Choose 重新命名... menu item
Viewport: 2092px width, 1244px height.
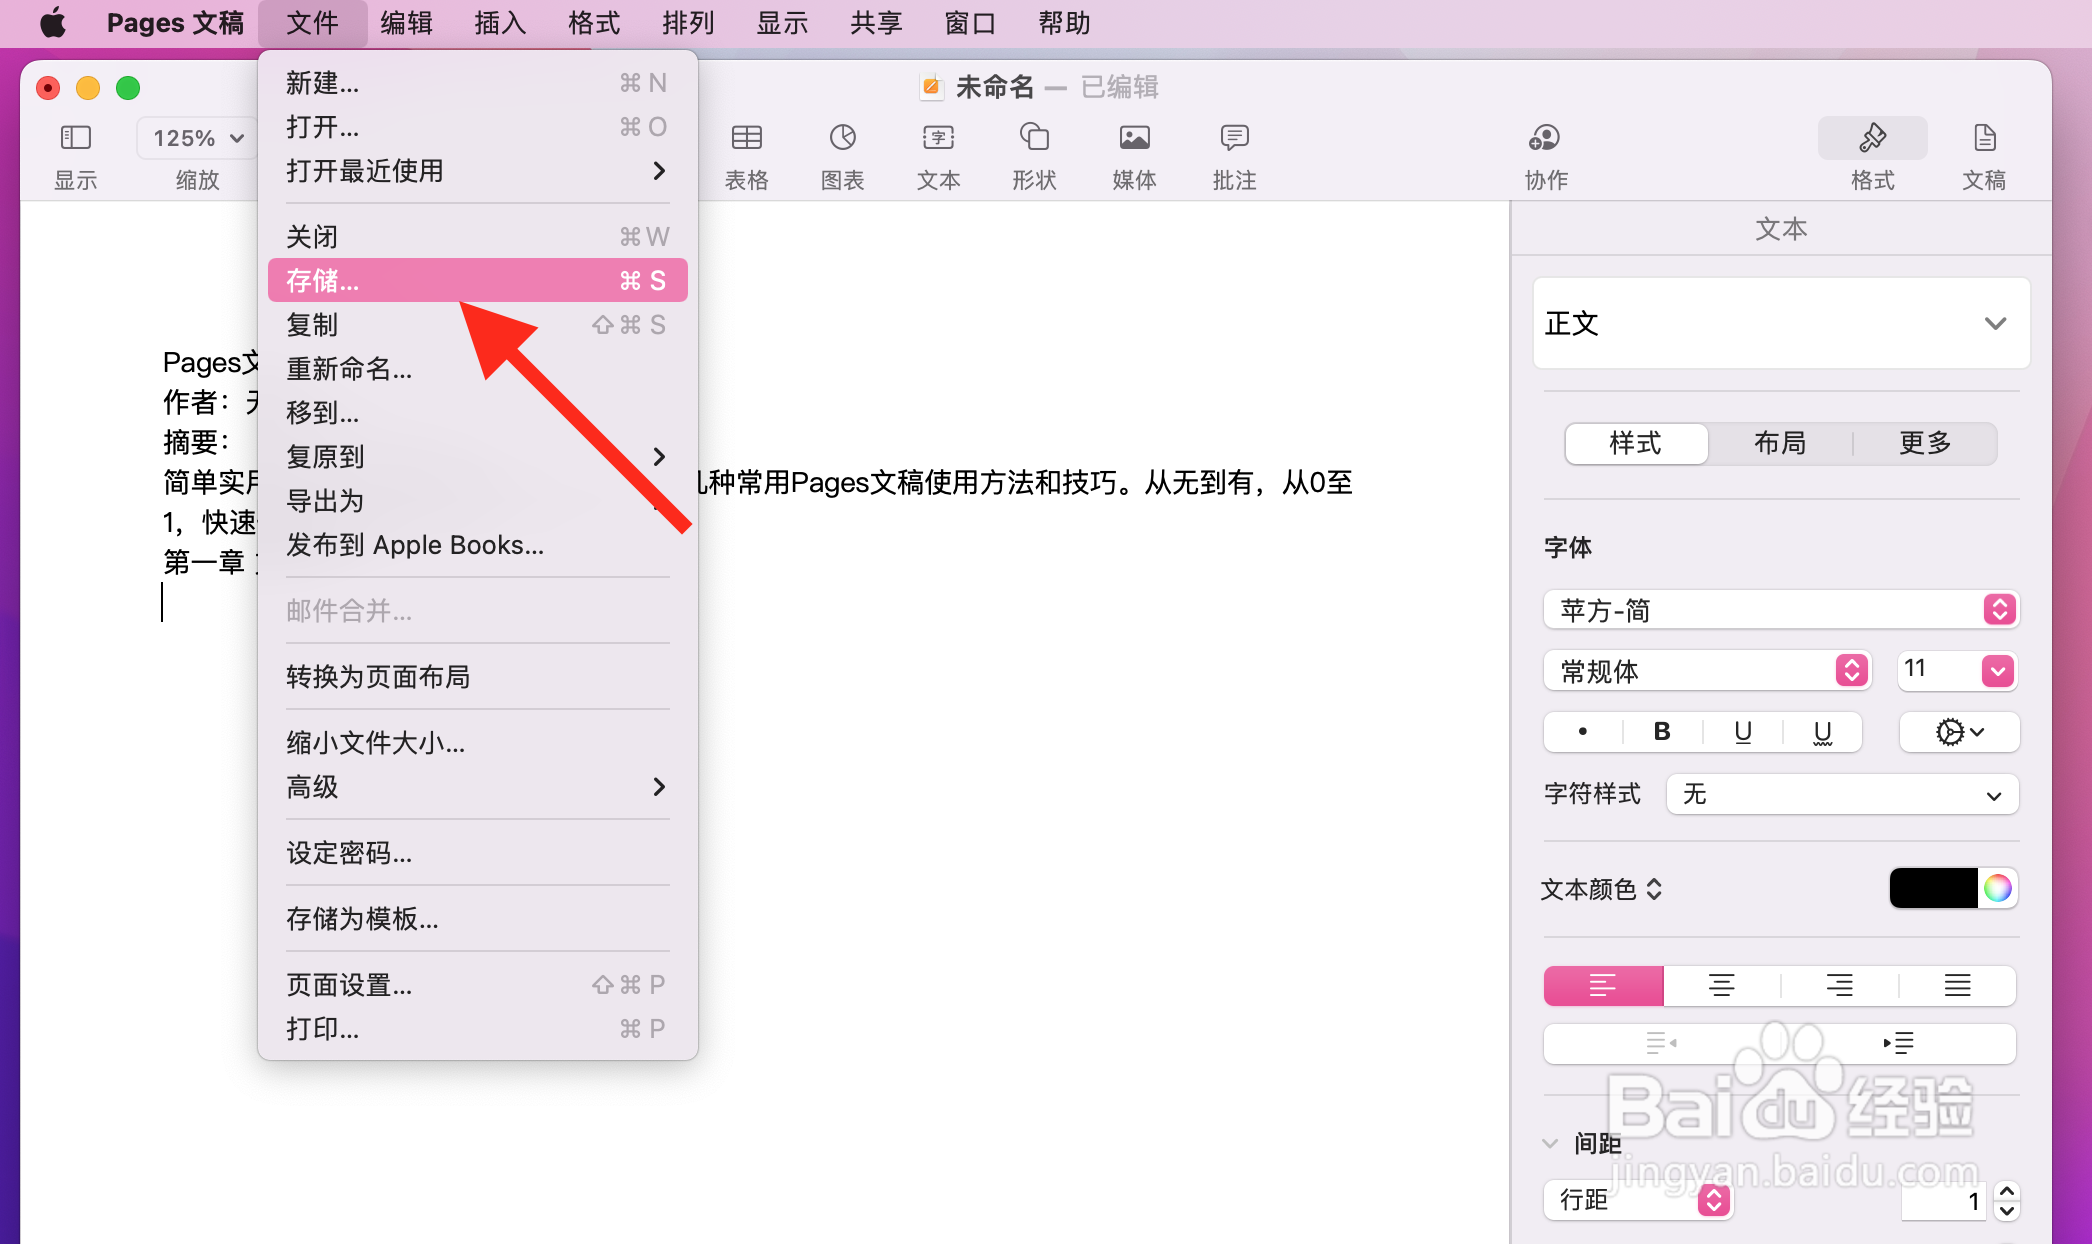click(477, 369)
